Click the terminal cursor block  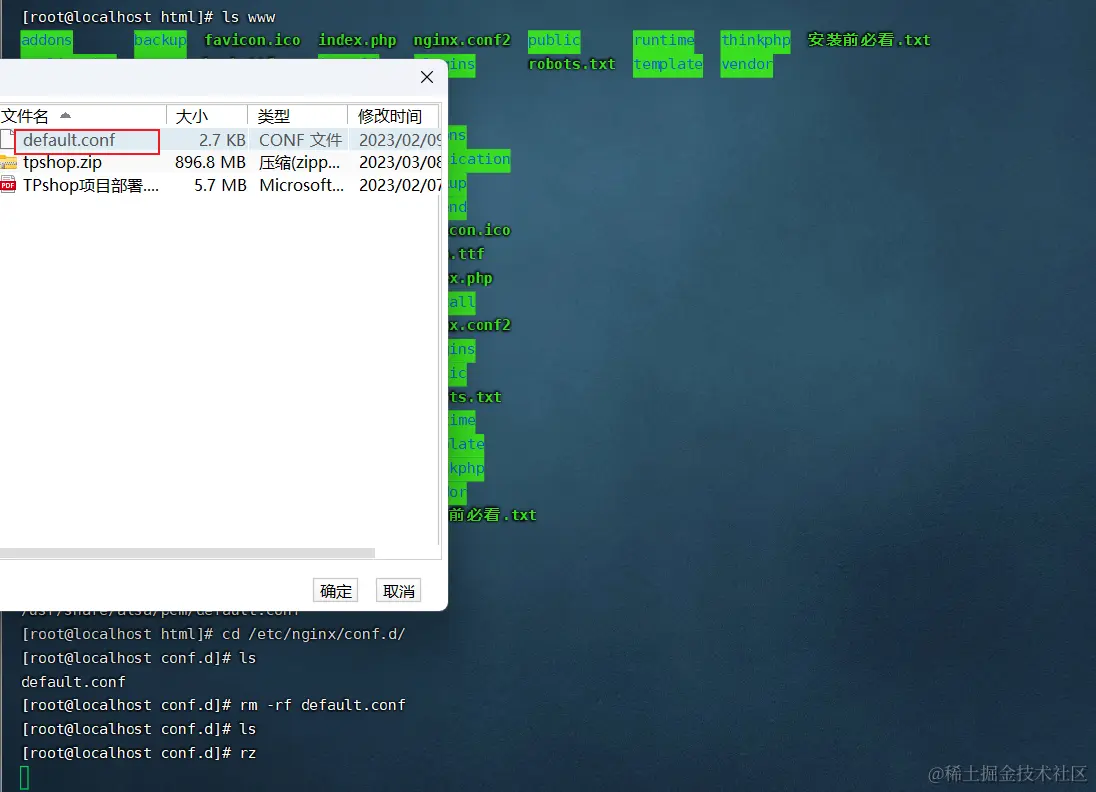[24, 778]
